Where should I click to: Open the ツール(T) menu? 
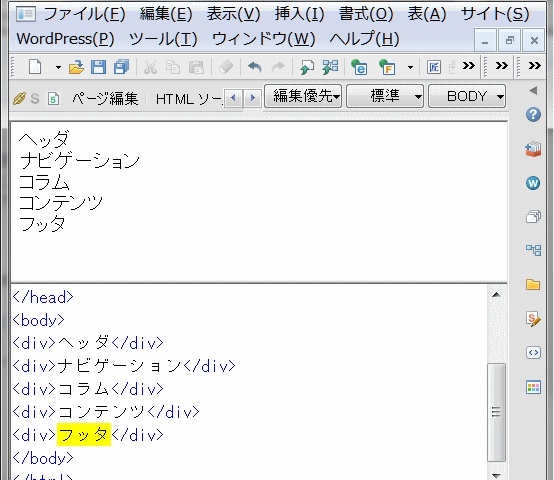click(163, 39)
